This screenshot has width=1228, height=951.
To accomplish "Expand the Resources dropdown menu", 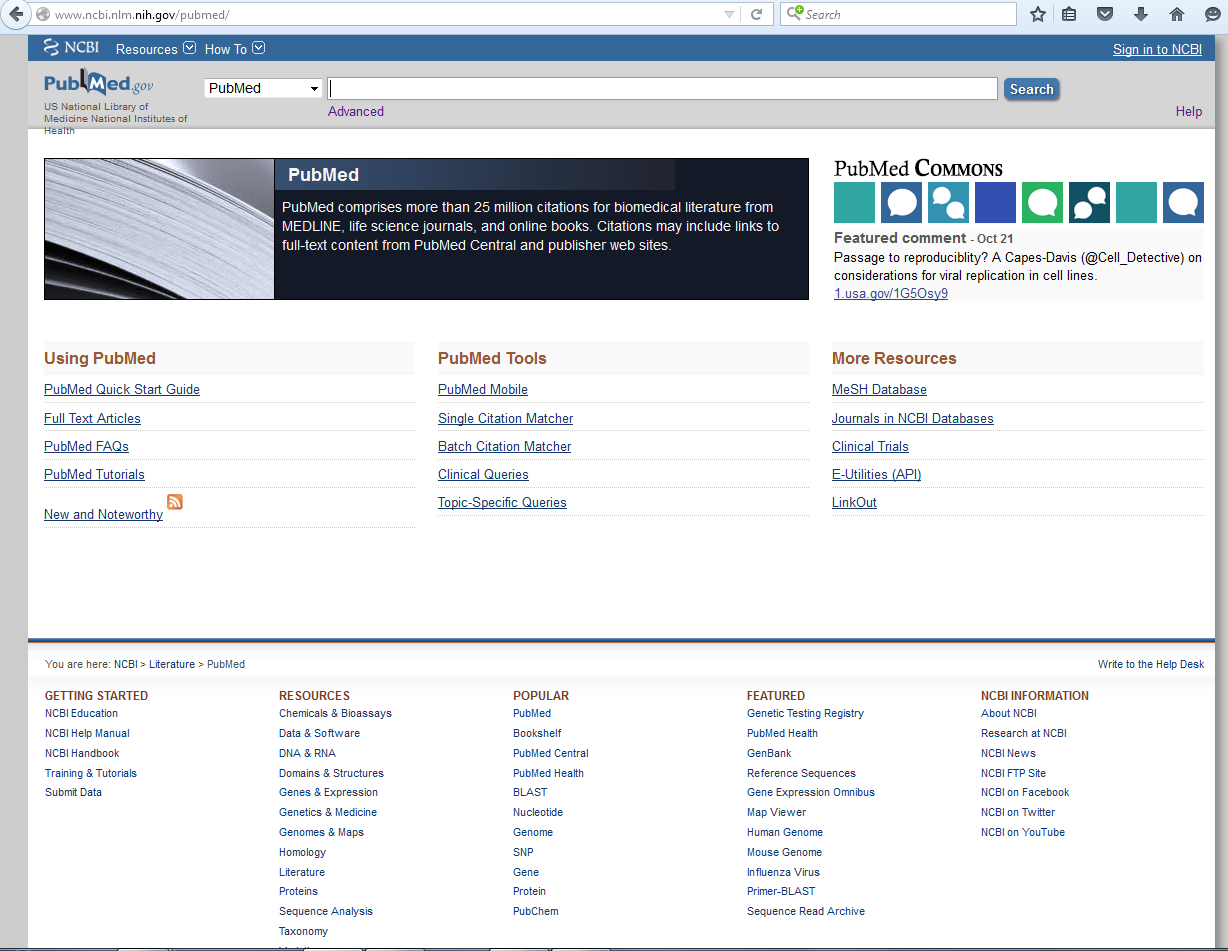I will pos(155,49).
